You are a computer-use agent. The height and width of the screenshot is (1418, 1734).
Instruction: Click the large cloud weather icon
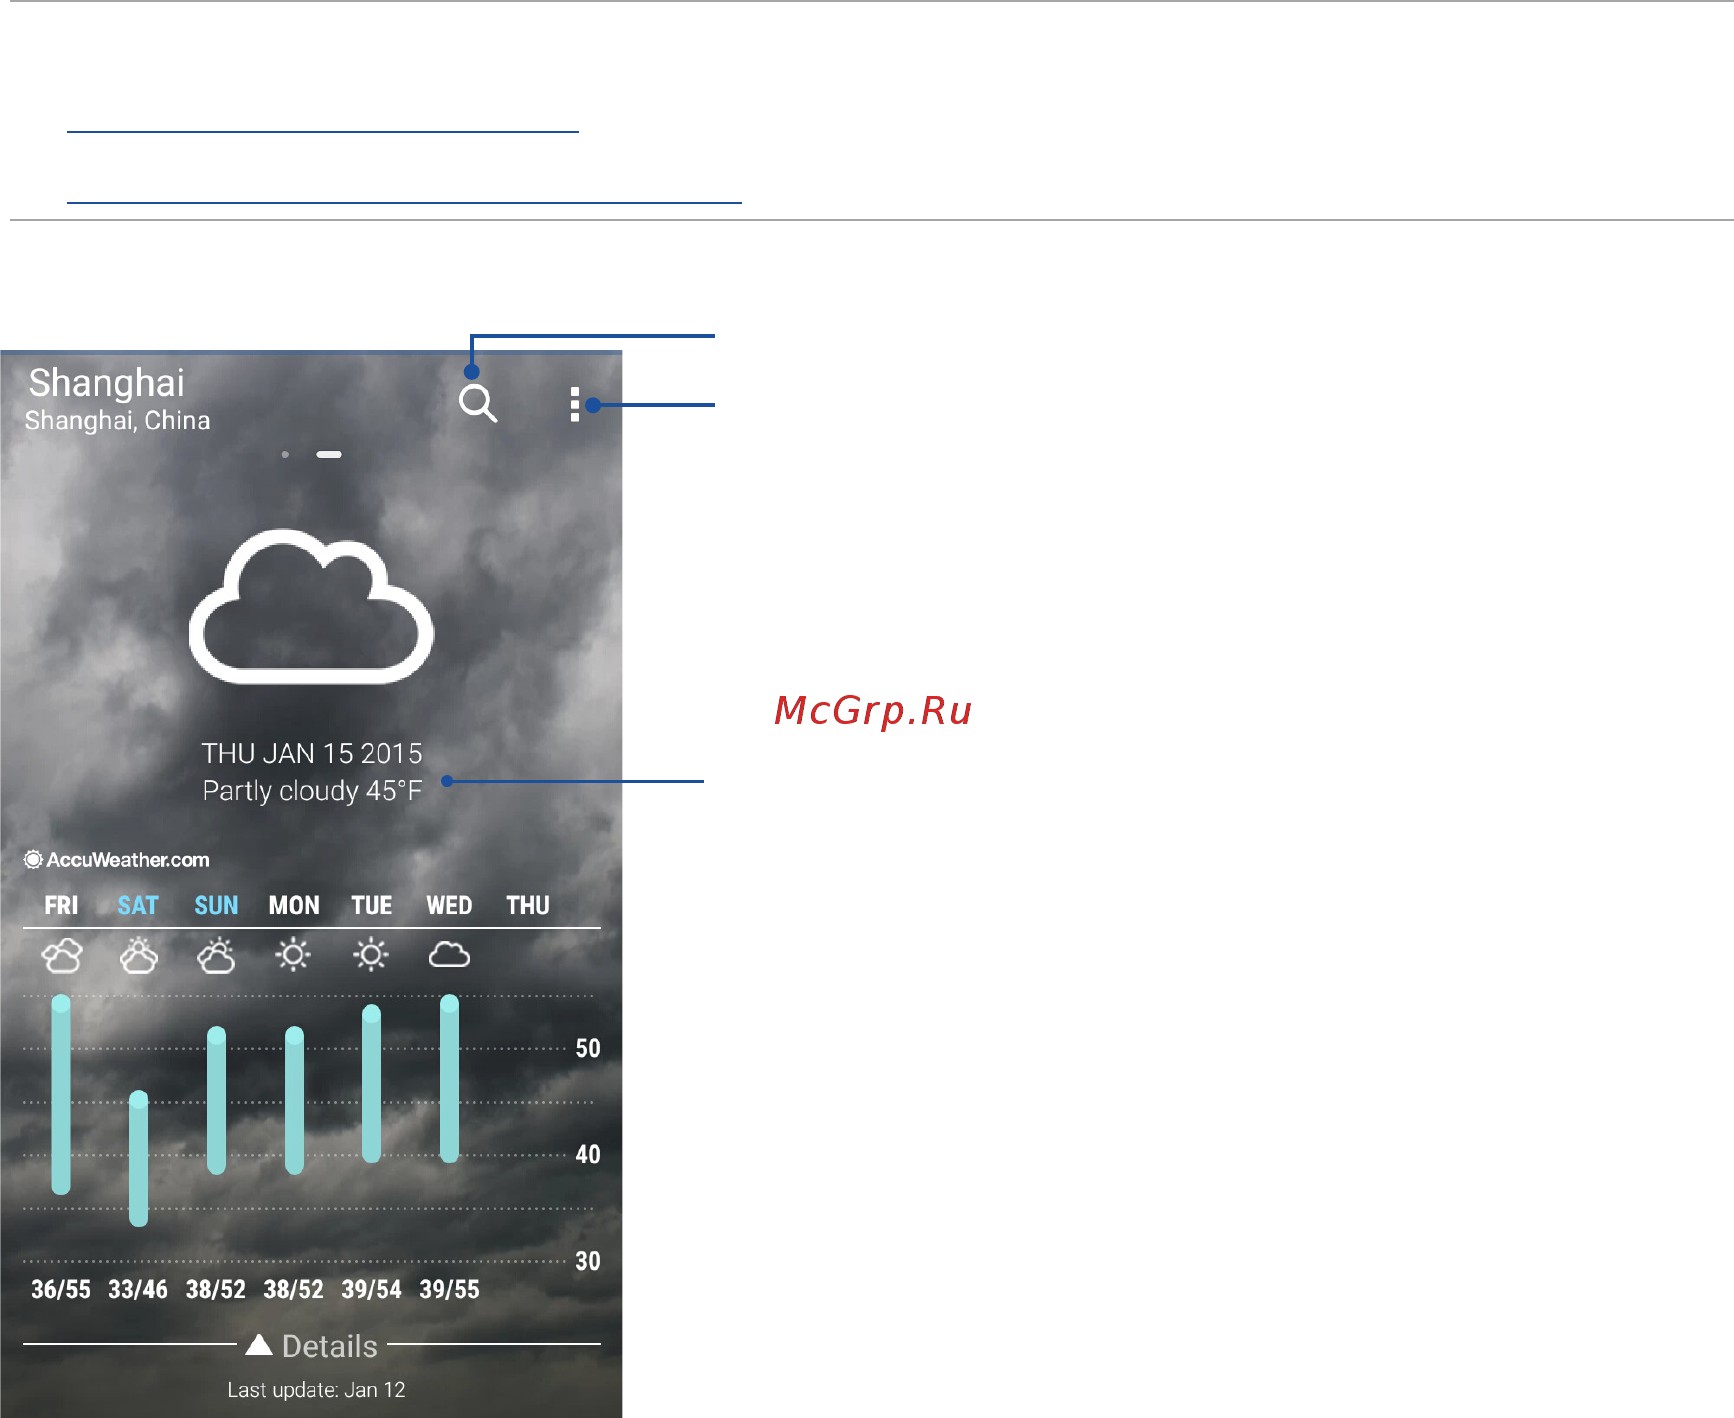click(311, 607)
